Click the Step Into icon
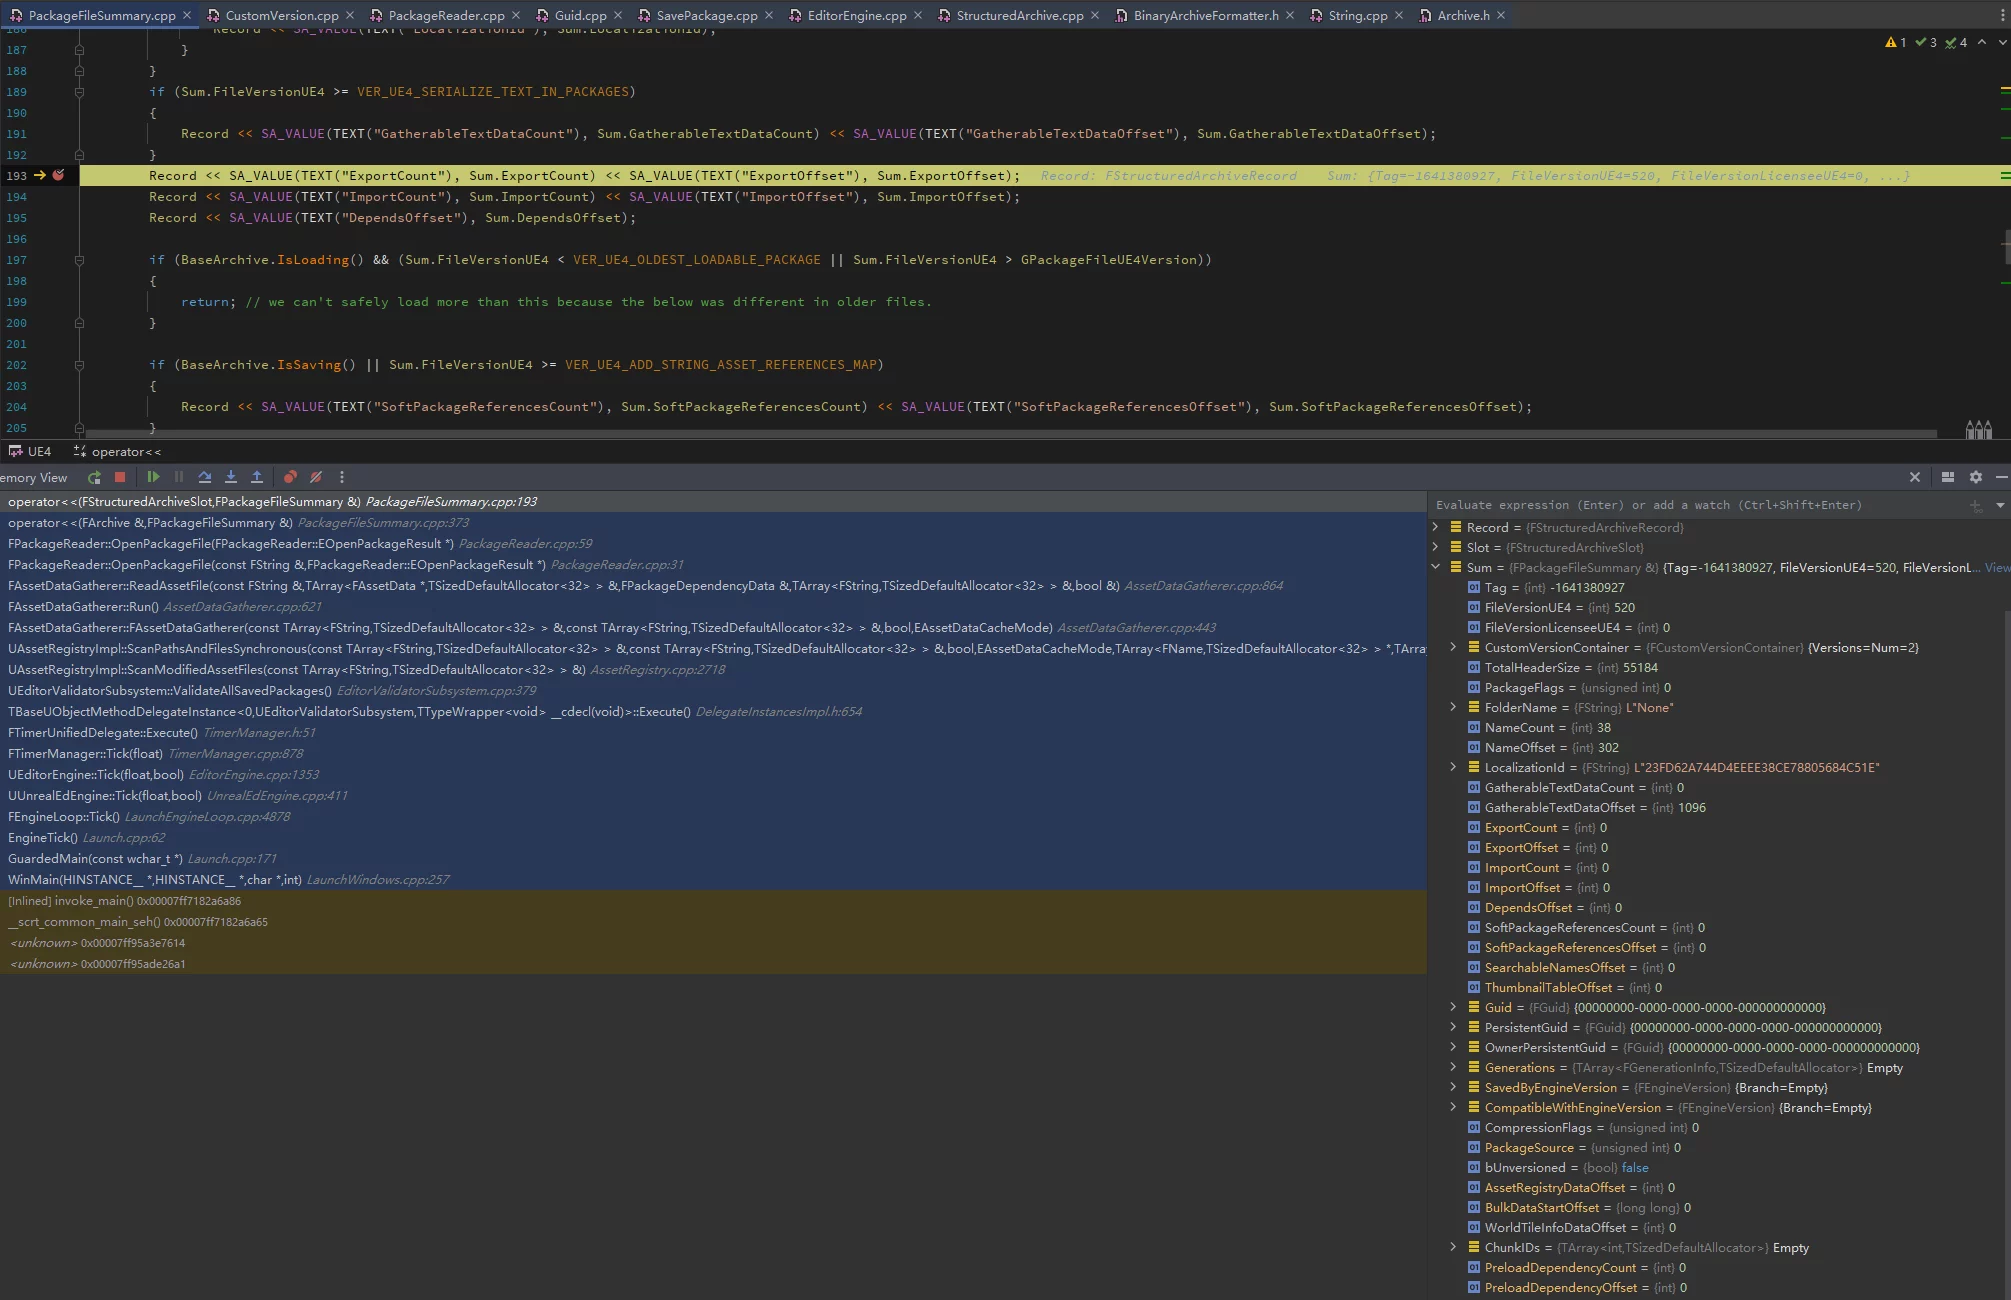This screenshot has height=1300, width=2011. (x=231, y=478)
